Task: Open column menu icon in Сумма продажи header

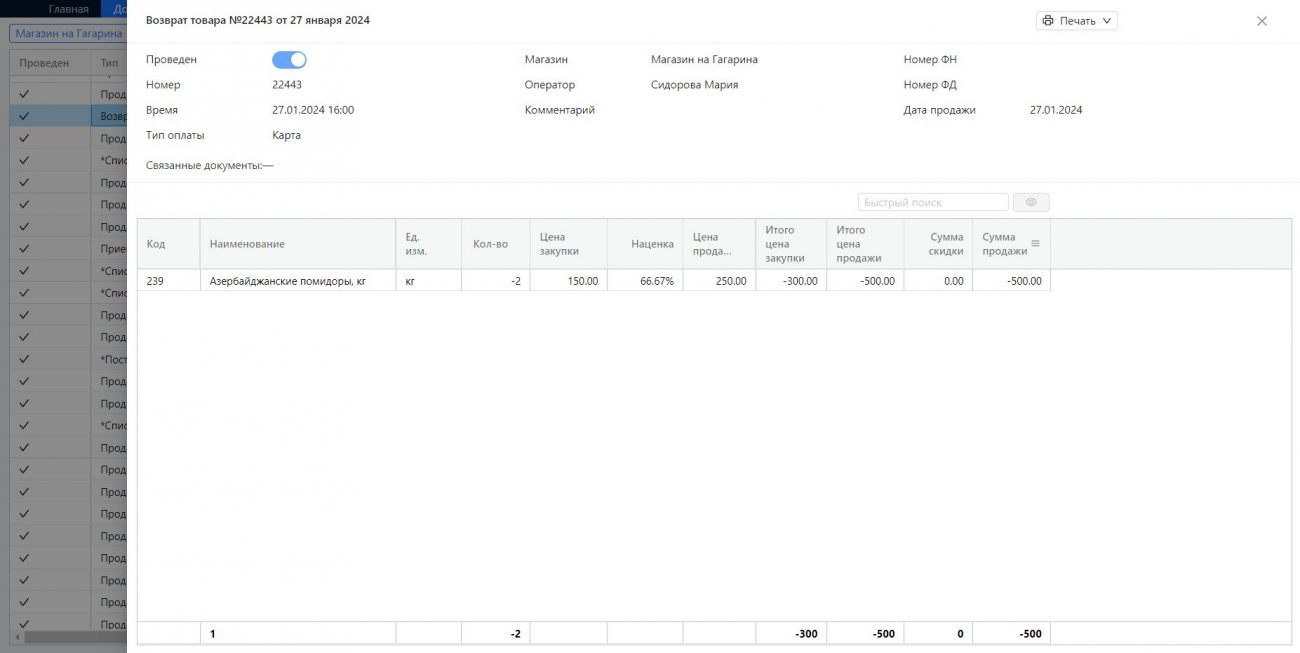Action: pyautogui.click(x=1035, y=244)
